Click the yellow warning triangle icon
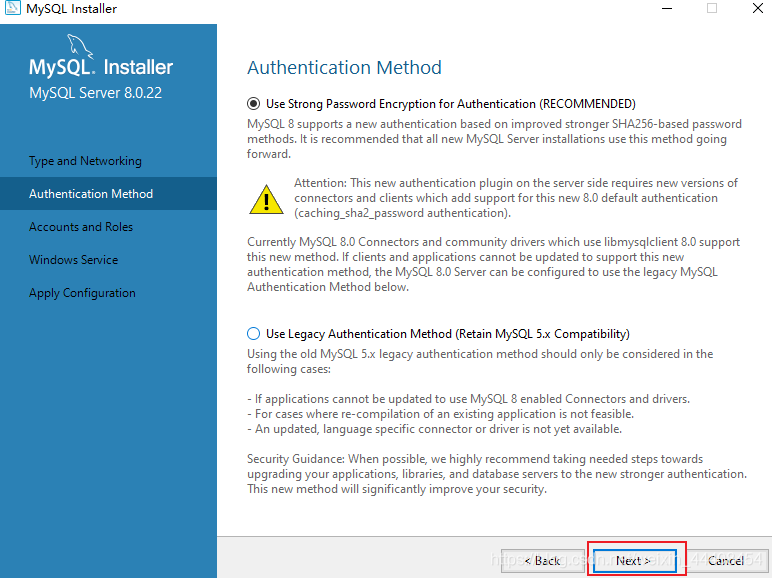The width and height of the screenshot is (772, 578). point(266,199)
